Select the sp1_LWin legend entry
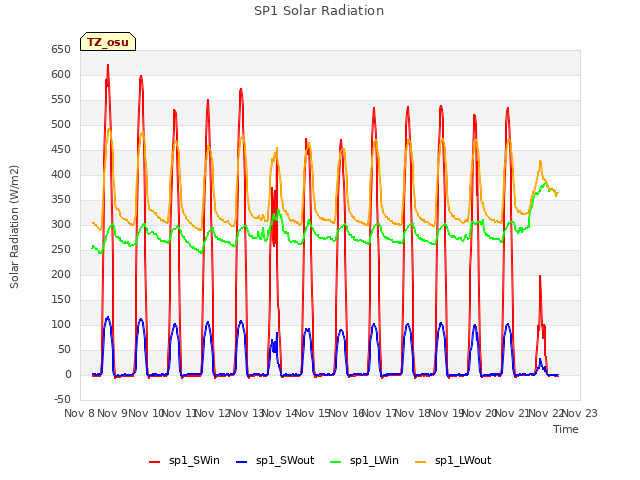The height and width of the screenshot is (480, 640). pyautogui.click(x=364, y=460)
